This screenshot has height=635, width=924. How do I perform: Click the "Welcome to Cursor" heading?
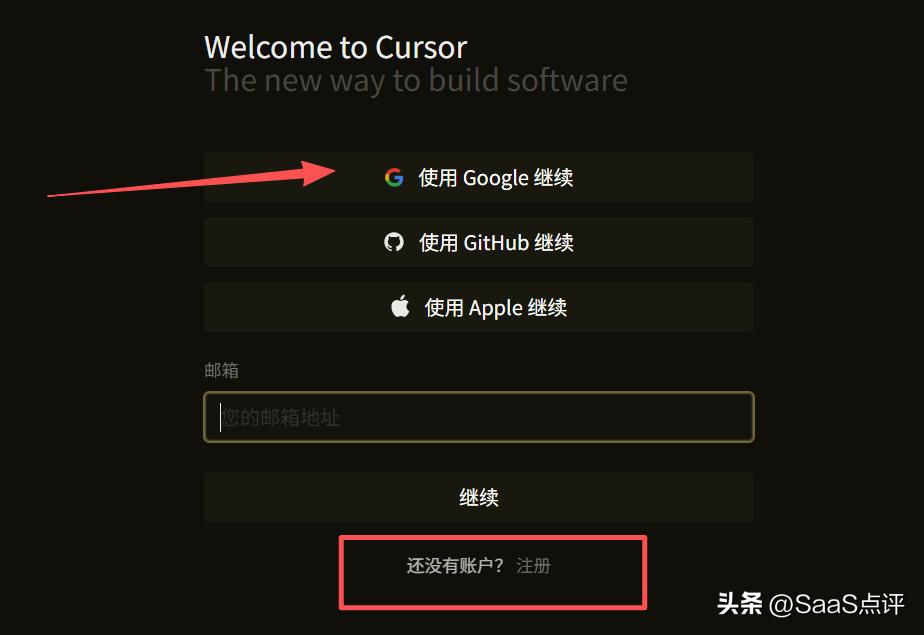[x=335, y=47]
